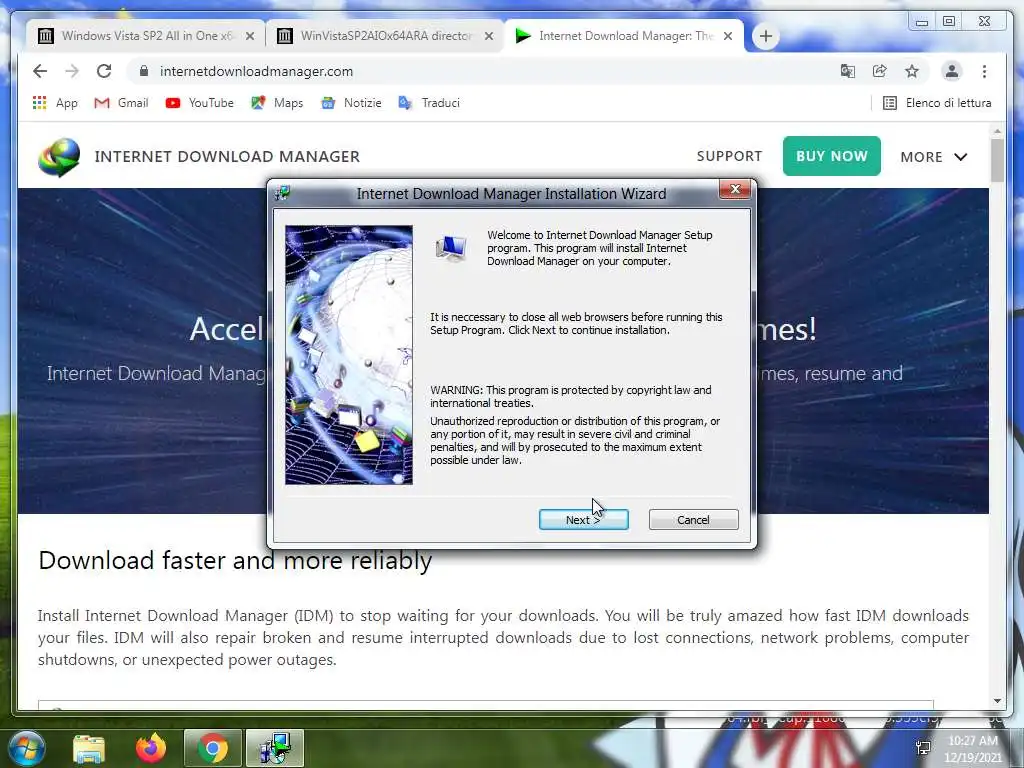
Task: Bookmark this page with the star
Action: click(x=912, y=71)
